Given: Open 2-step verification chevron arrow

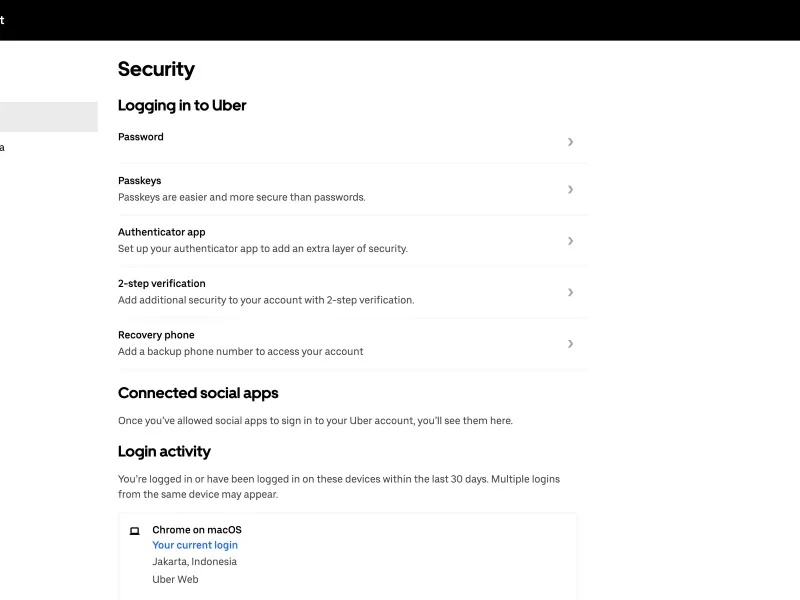Looking at the screenshot, I should 570,292.
